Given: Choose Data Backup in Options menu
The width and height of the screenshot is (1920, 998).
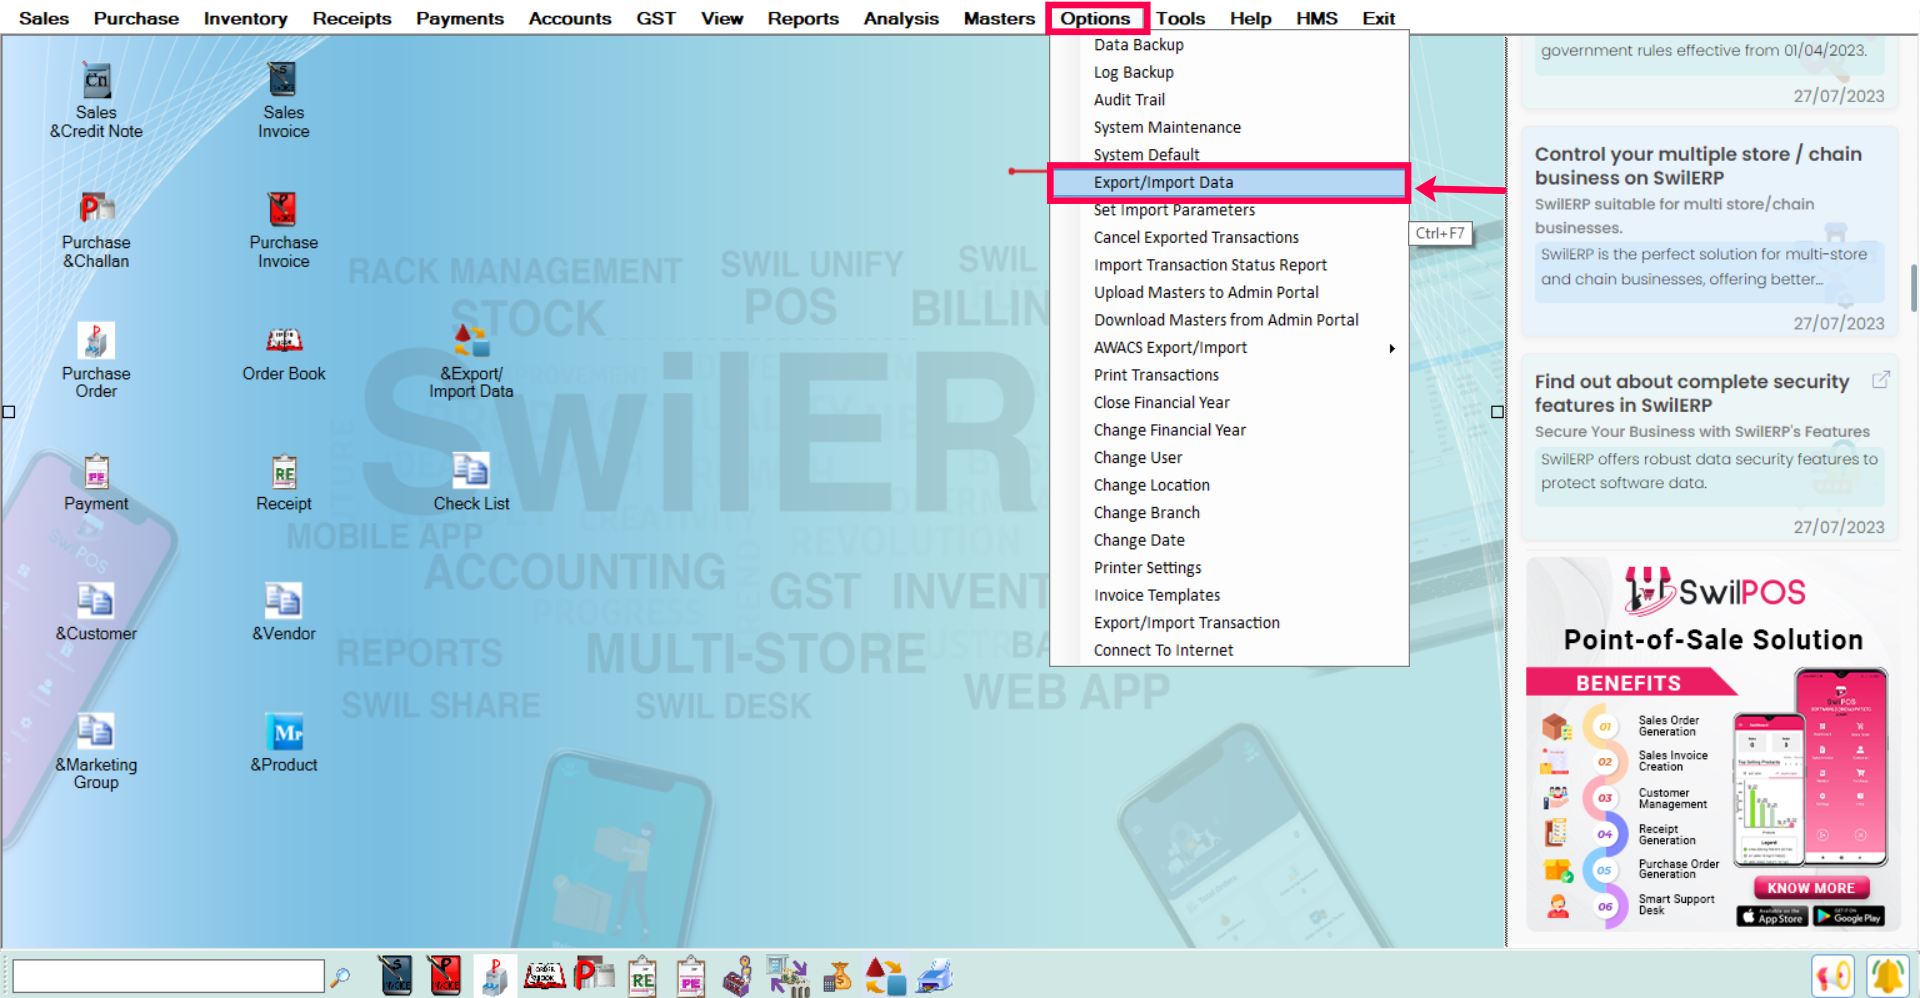Looking at the screenshot, I should (x=1229, y=45).
